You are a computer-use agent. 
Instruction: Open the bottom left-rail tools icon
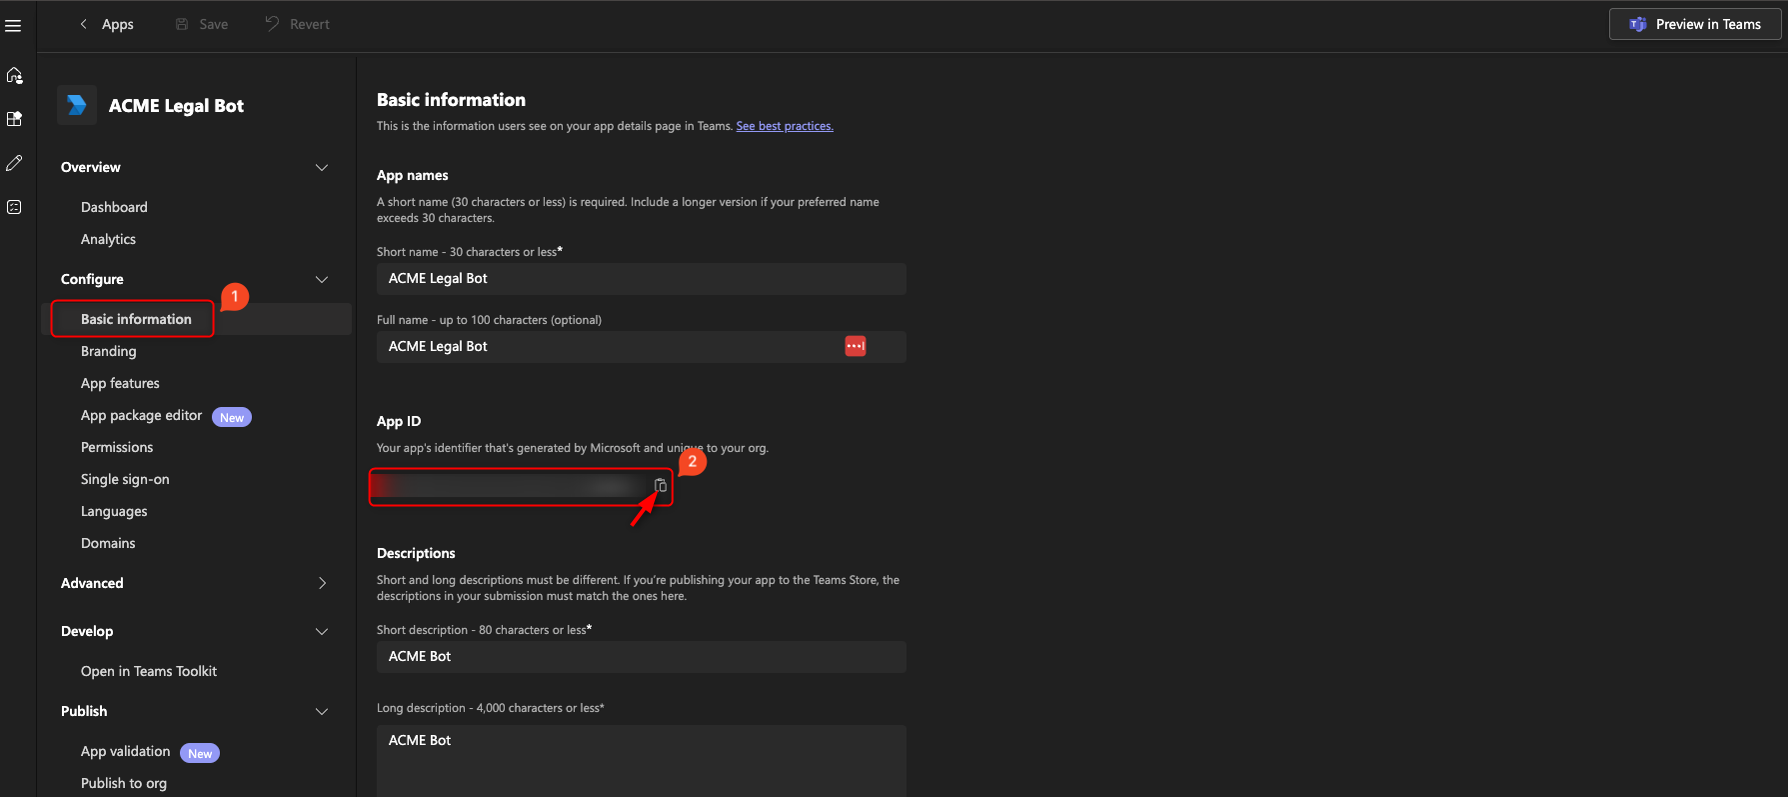point(14,207)
